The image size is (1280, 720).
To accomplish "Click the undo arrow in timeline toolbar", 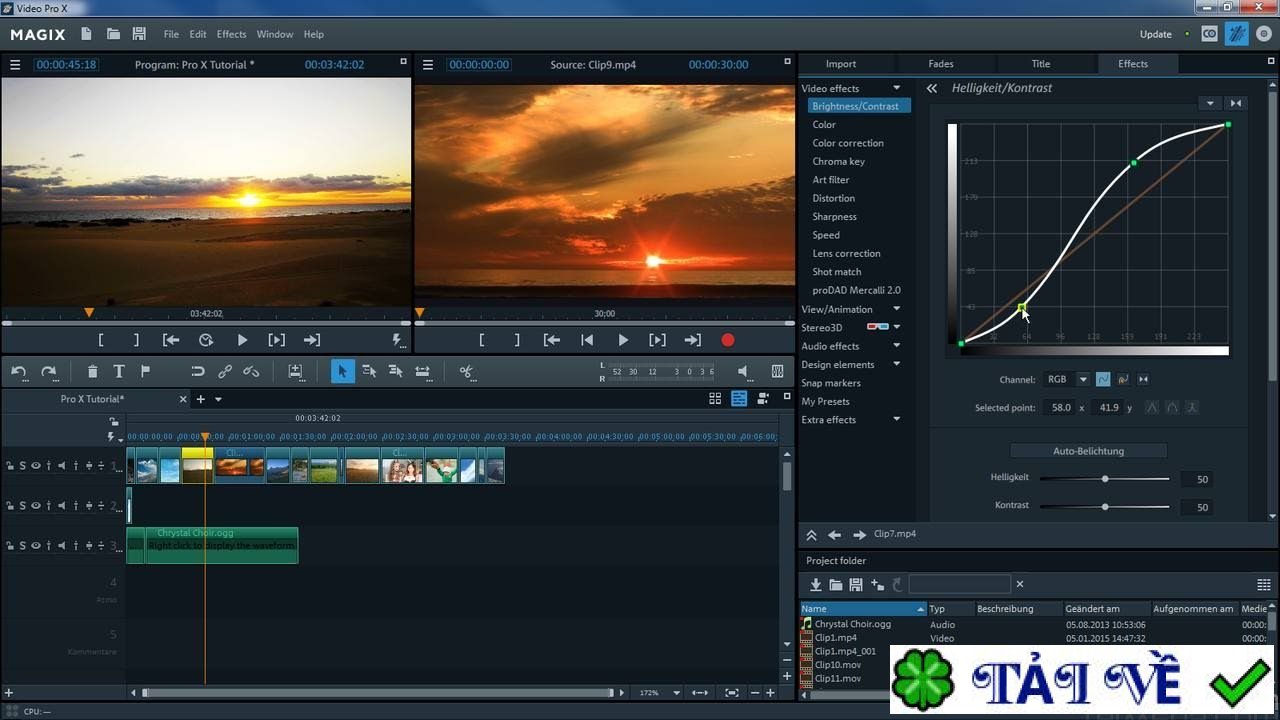I will coord(19,371).
